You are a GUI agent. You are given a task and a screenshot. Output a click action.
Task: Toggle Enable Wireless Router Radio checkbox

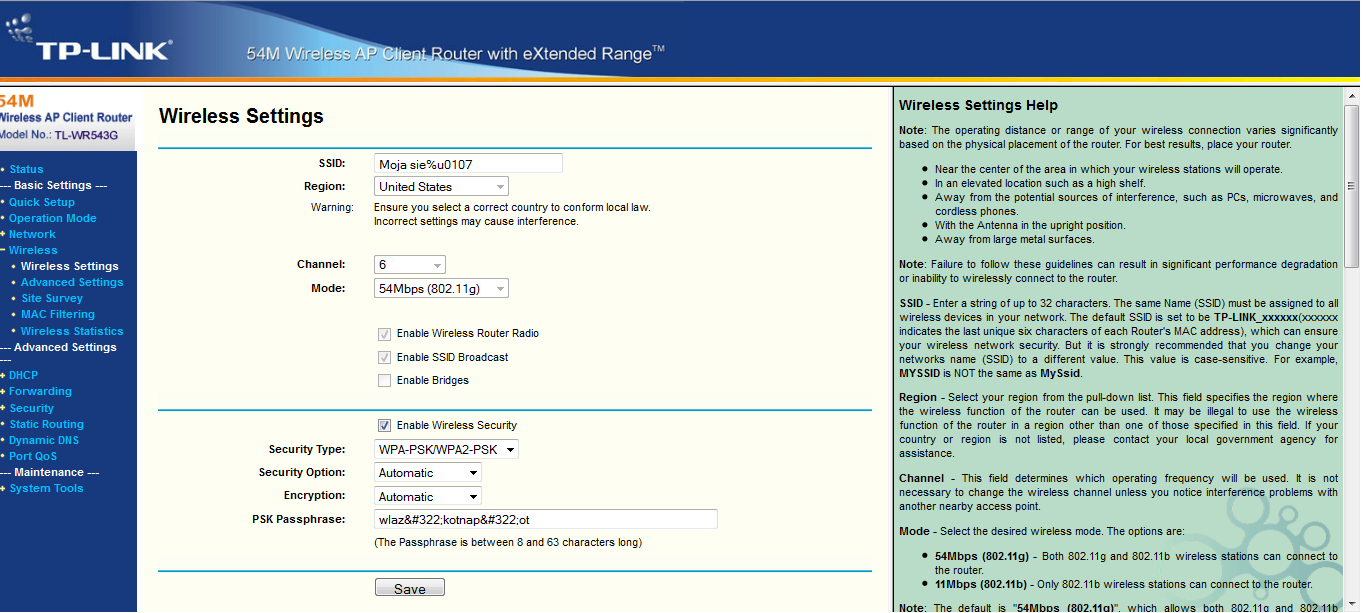[x=384, y=333]
